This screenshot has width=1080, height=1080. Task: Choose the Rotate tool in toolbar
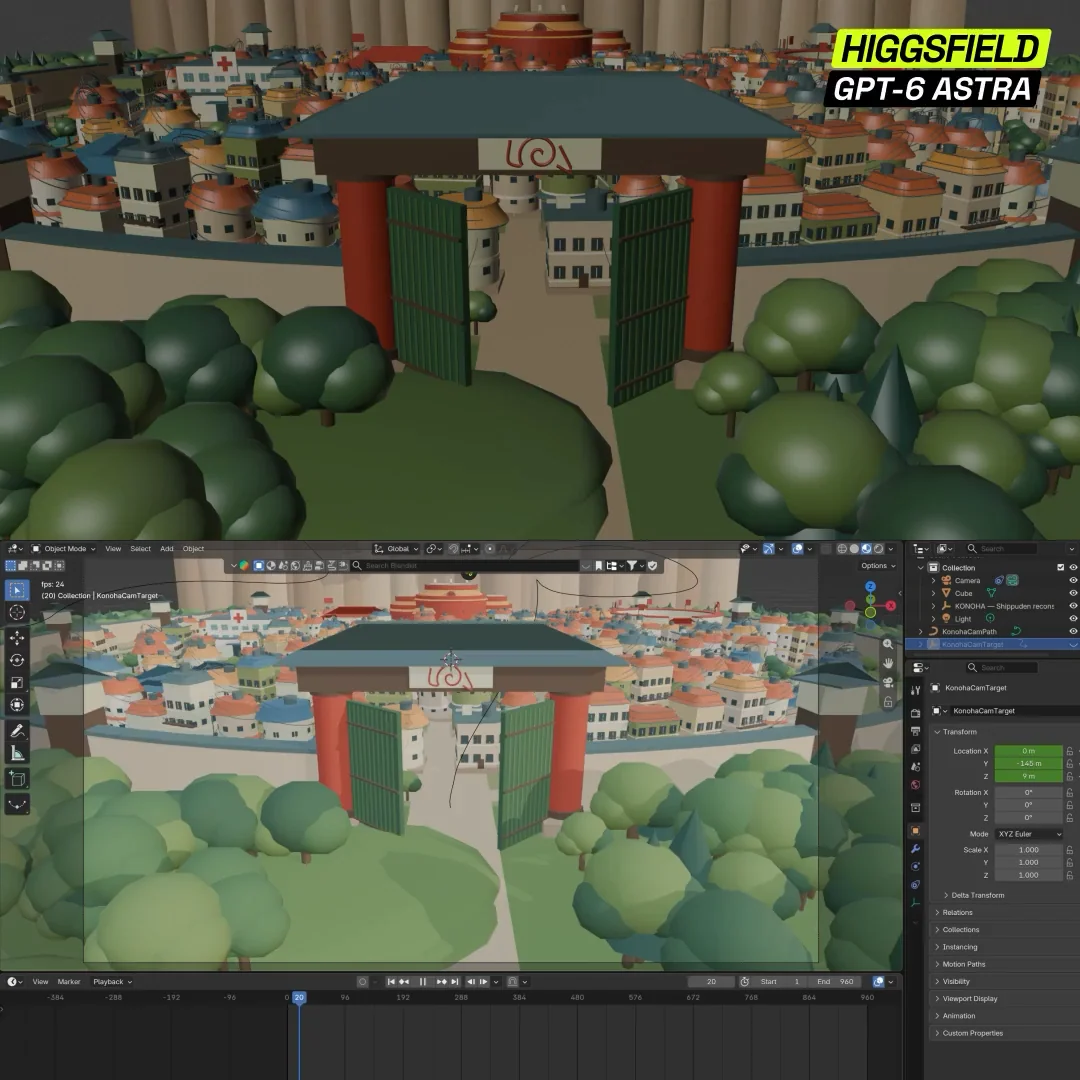17,660
